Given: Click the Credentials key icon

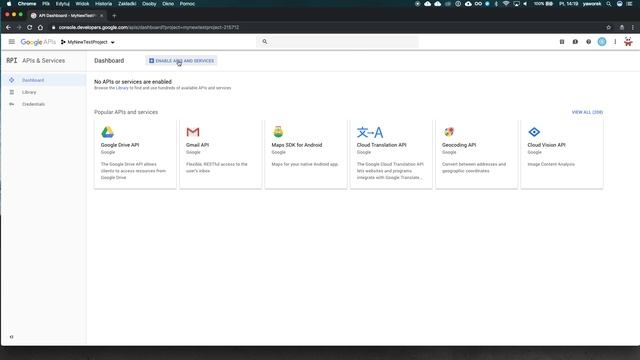Looking at the screenshot, I should [11, 104].
